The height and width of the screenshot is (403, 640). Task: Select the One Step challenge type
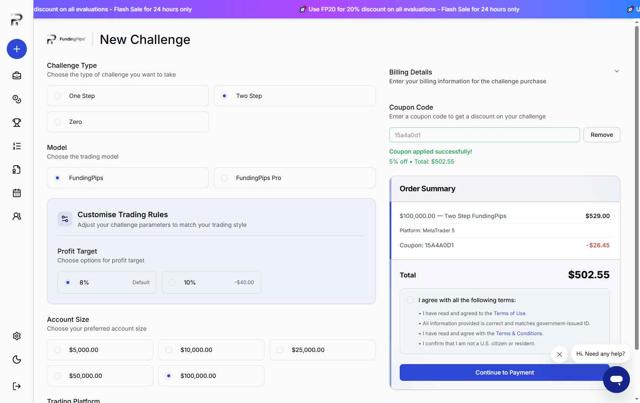pyautogui.click(x=128, y=96)
